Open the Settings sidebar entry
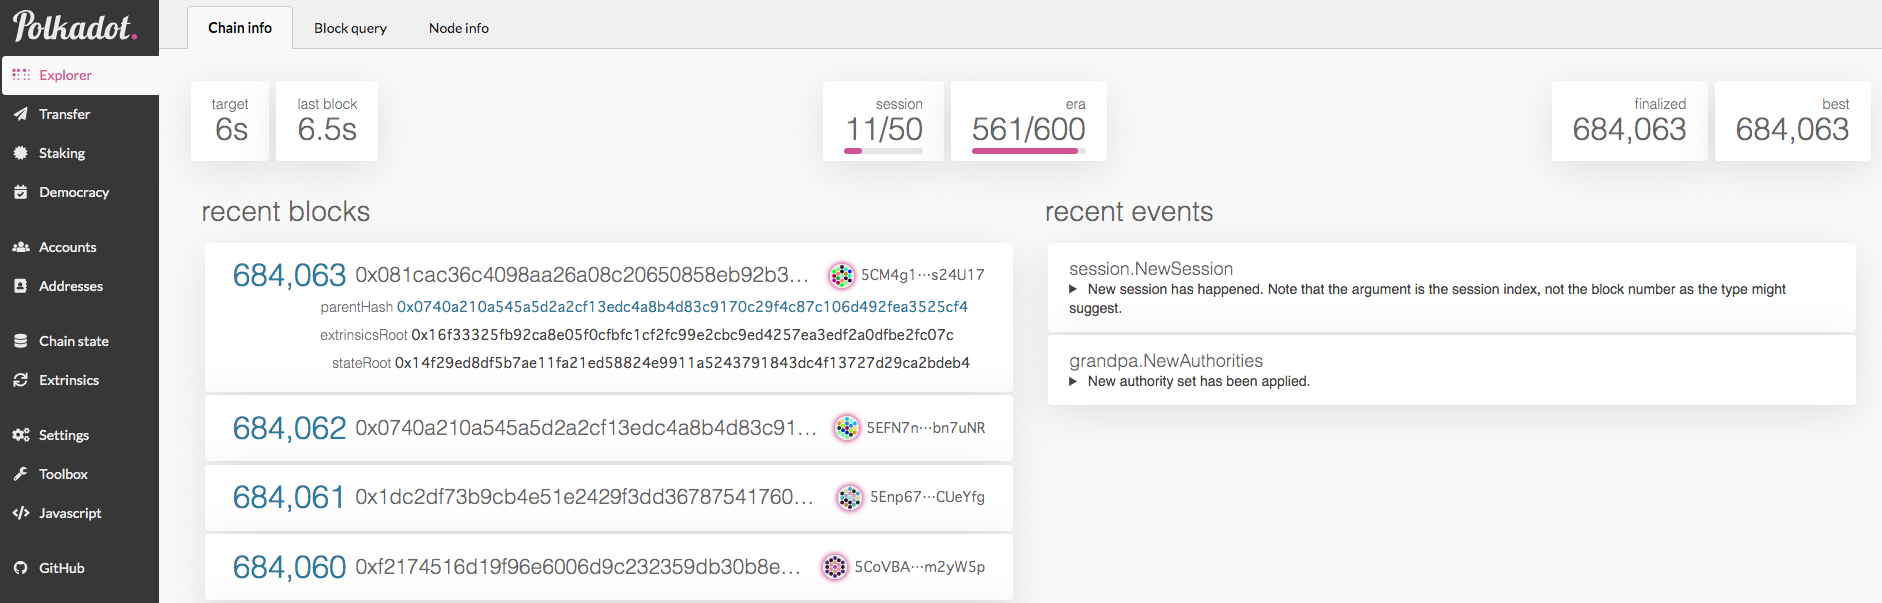This screenshot has width=1882, height=603. (x=80, y=435)
